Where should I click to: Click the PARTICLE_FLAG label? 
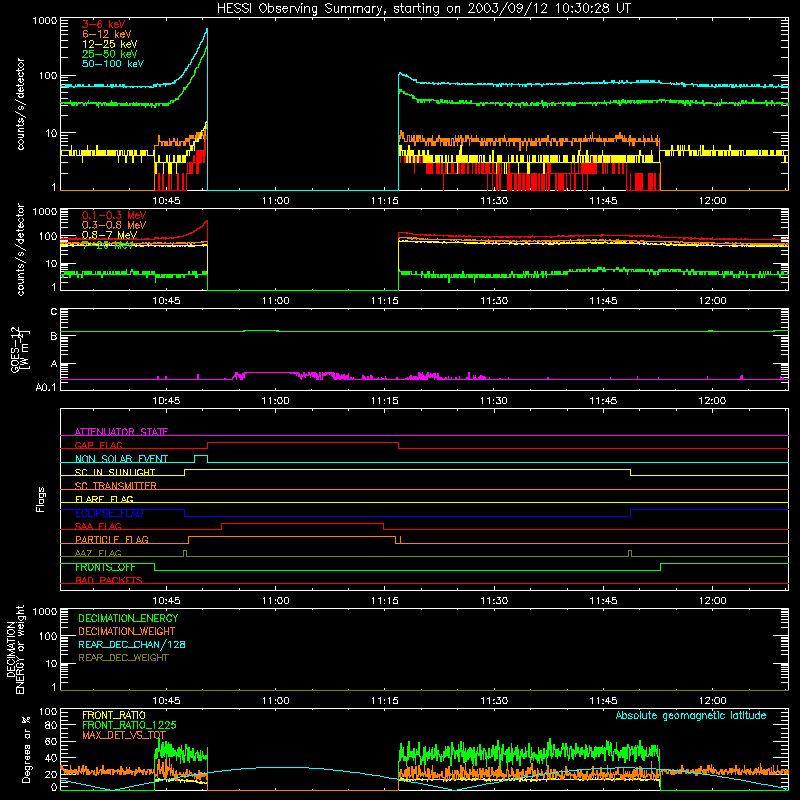pos(112,539)
